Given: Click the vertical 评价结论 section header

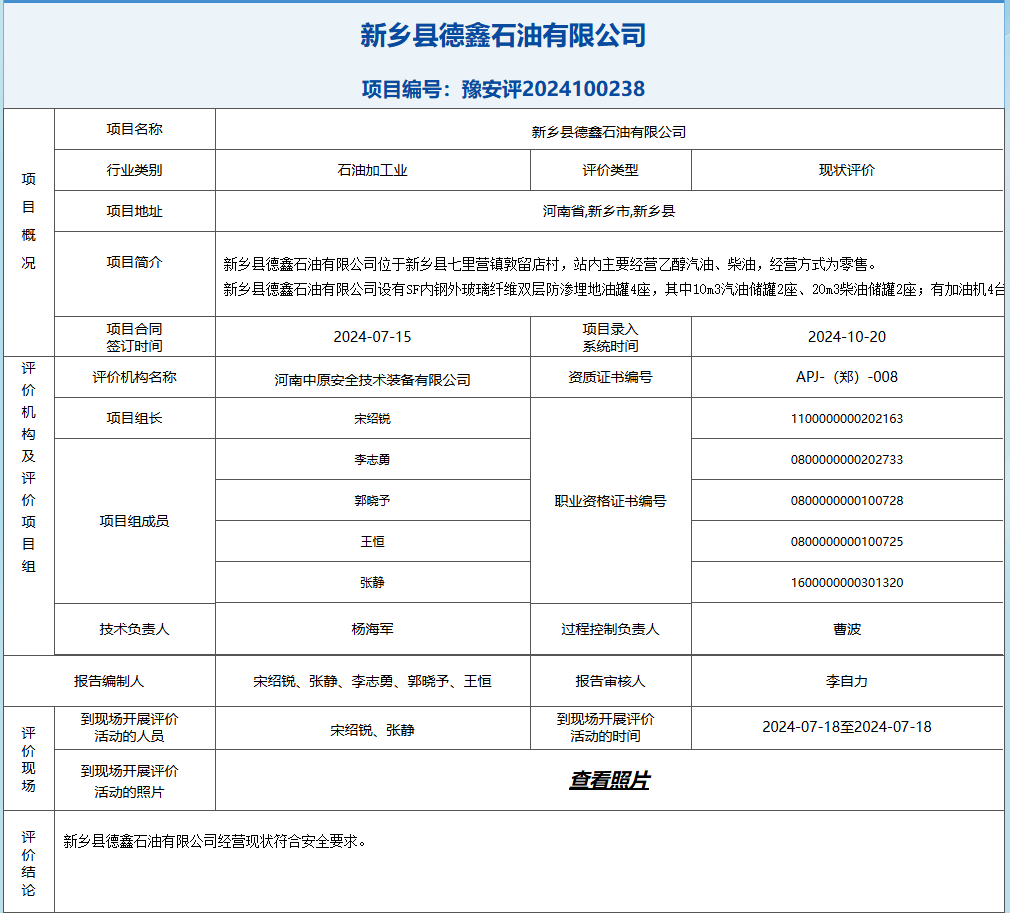Looking at the screenshot, I should pyautogui.click(x=28, y=863).
